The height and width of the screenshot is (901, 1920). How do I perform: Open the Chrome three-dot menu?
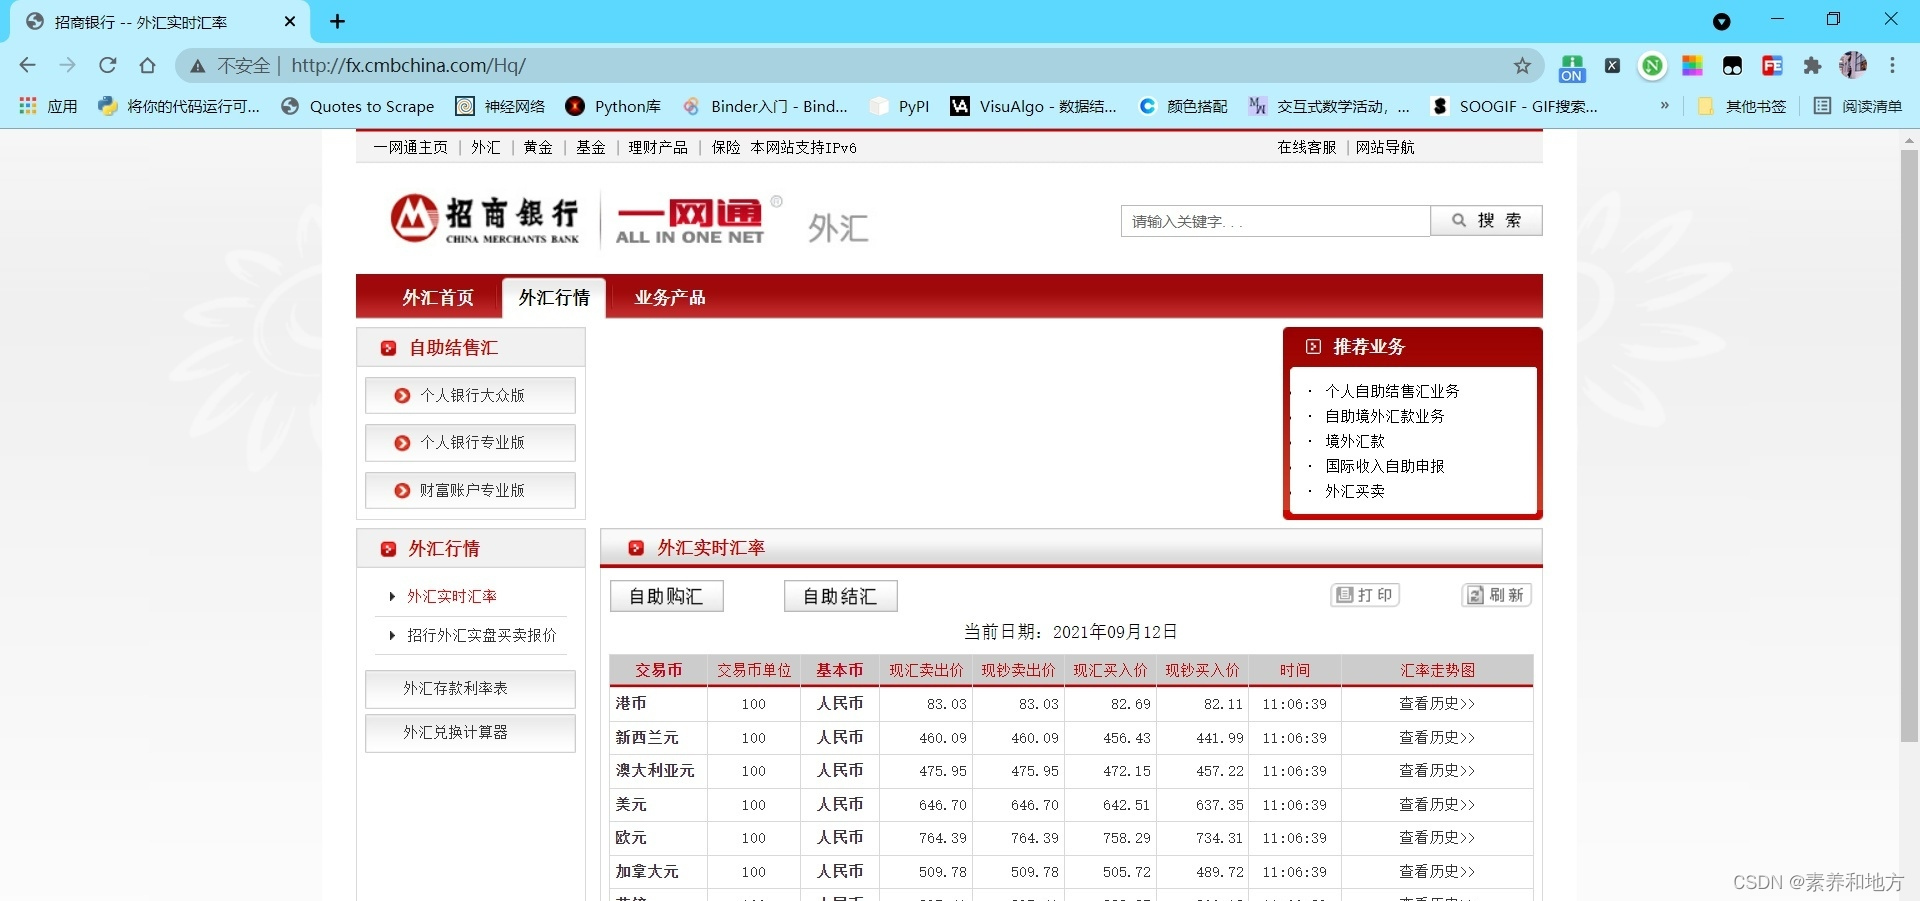coord(1892,65)
